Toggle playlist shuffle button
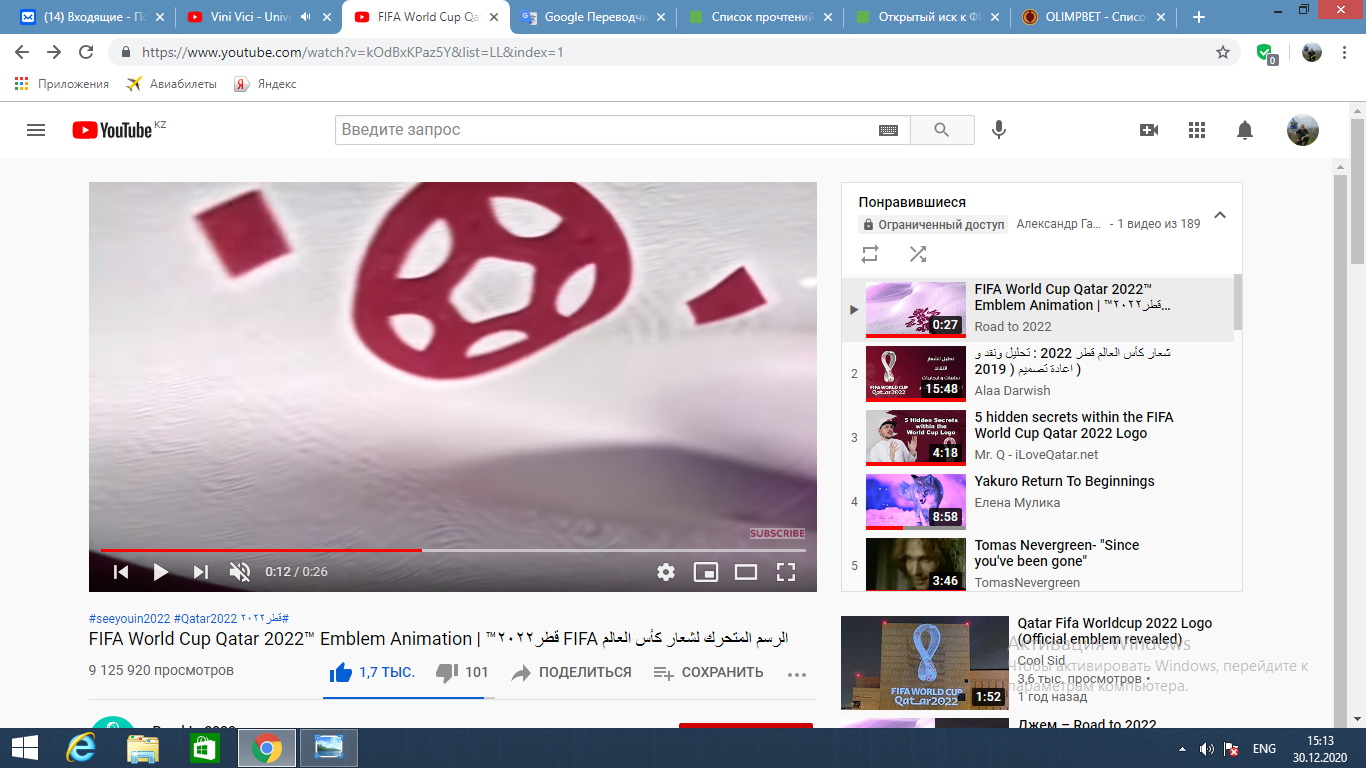The width and height of the screenshot is (1366, 768). click(x=918, y=254)
